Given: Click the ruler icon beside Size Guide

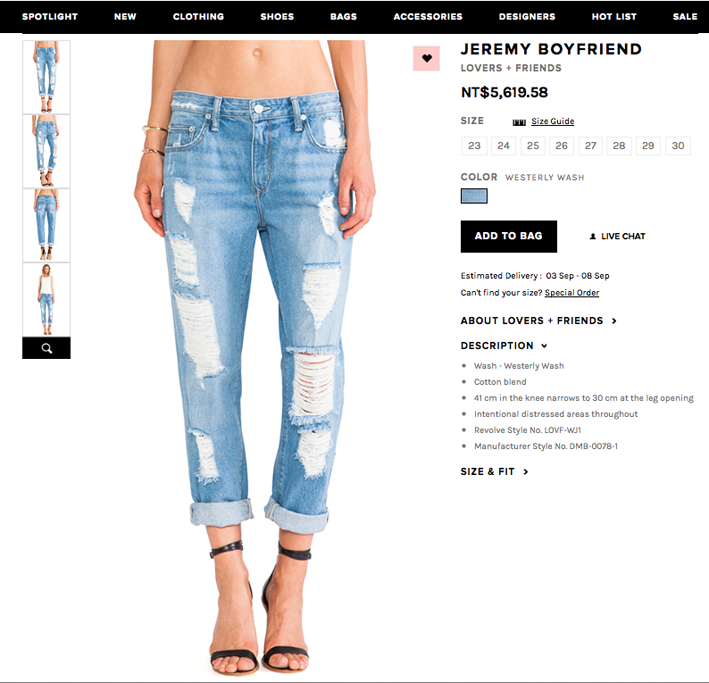Looking at the screenshot, I should [519, 122].
